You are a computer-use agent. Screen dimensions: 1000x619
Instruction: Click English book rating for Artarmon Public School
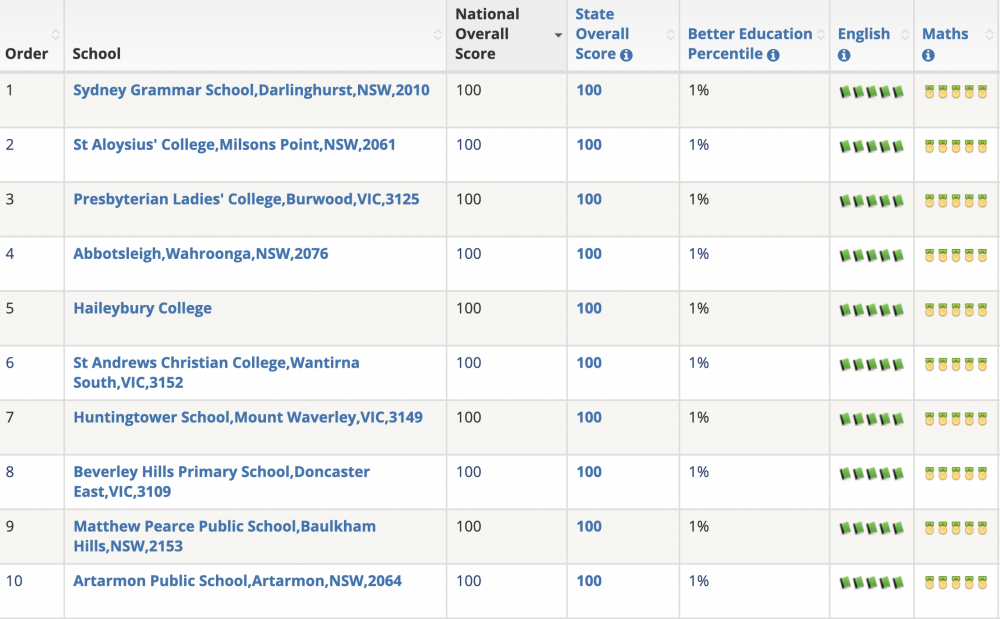871,583
